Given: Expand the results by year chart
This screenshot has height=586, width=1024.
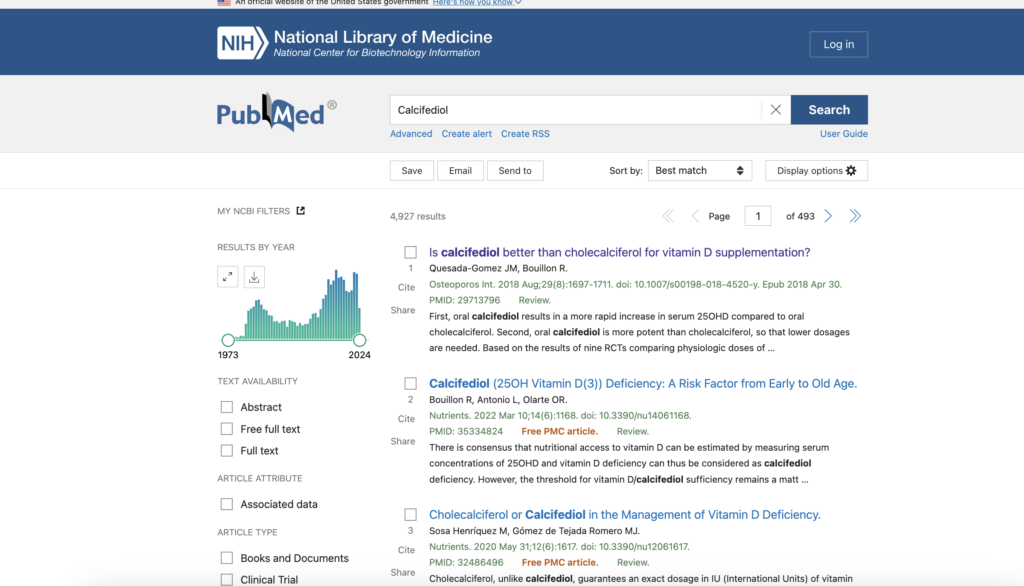Looking at the screenshot, I should (x=228, y=277).
